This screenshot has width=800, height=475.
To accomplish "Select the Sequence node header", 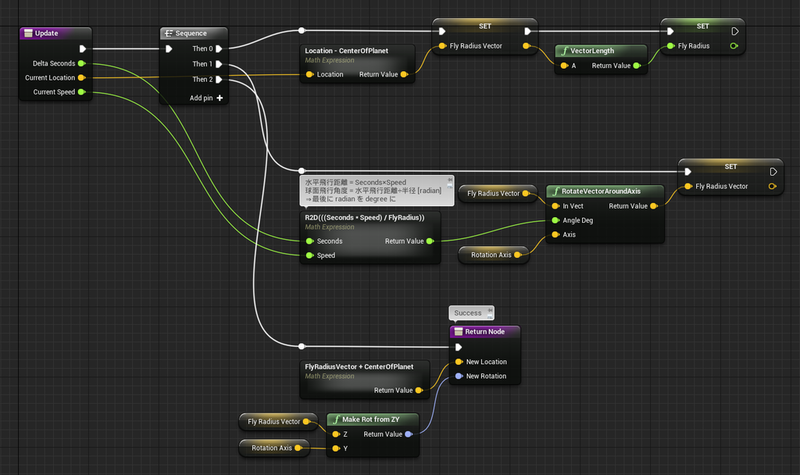I will [x=194, y=33].
